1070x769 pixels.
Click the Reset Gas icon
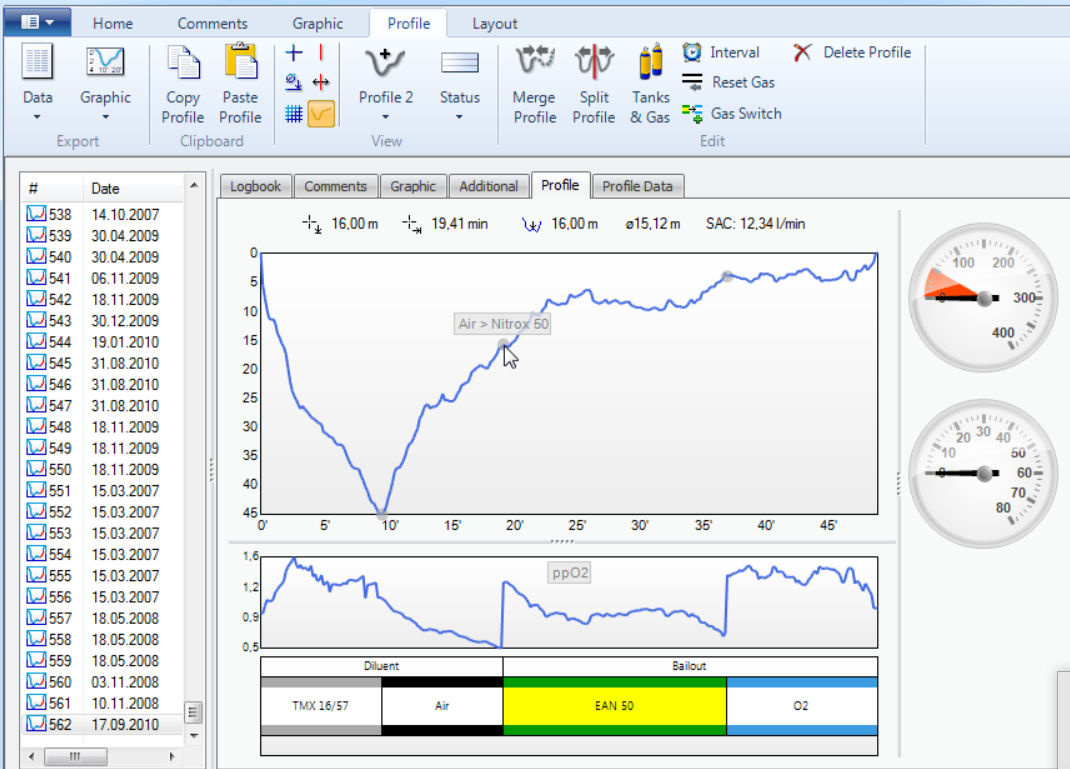[x=692, y=83]
